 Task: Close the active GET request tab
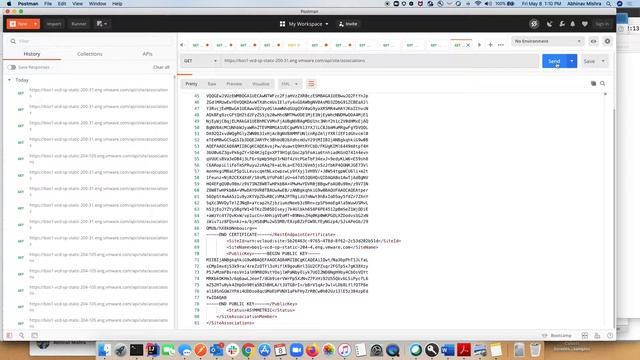468,45
